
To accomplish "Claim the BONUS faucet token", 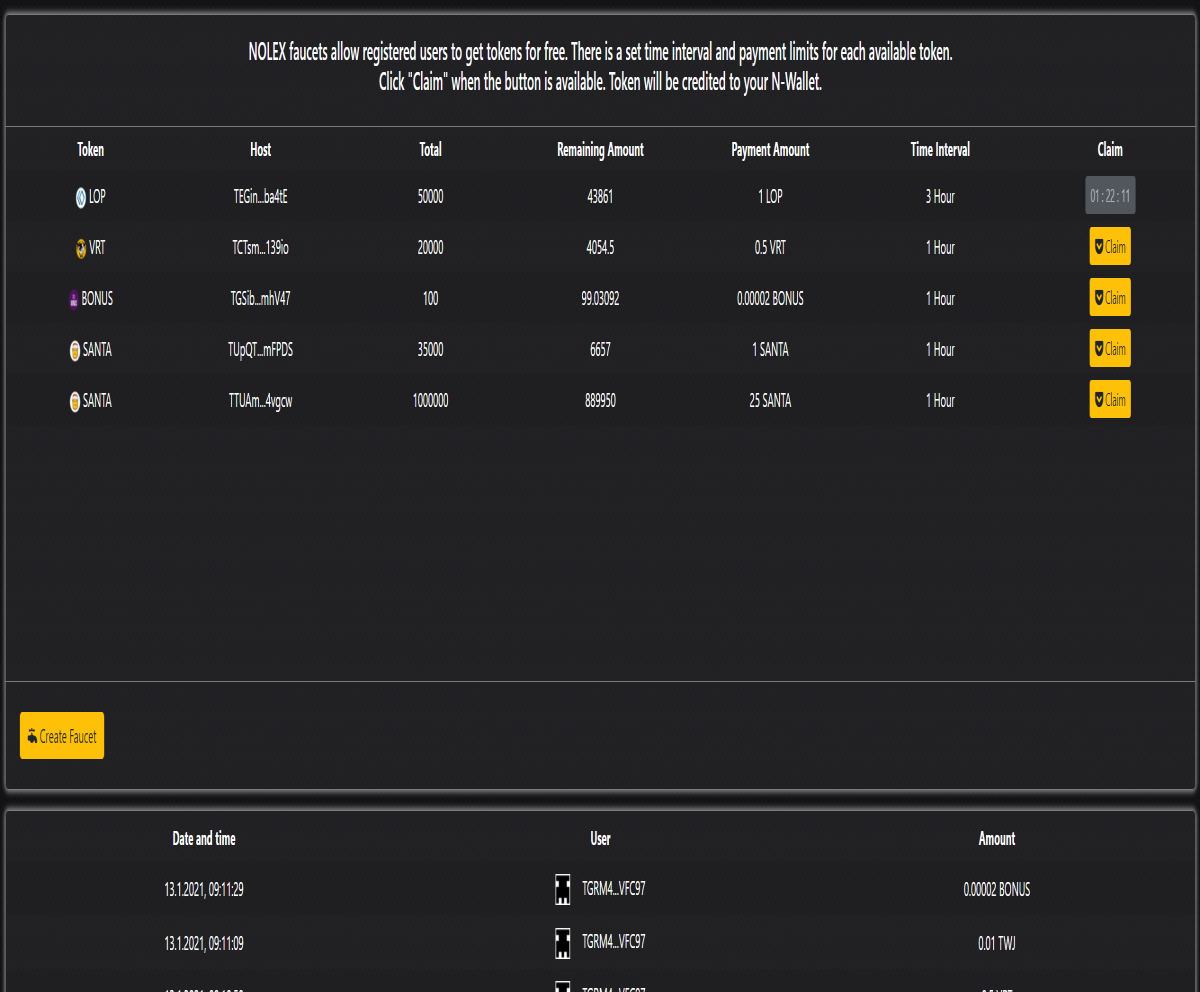I will (1110, 298).
